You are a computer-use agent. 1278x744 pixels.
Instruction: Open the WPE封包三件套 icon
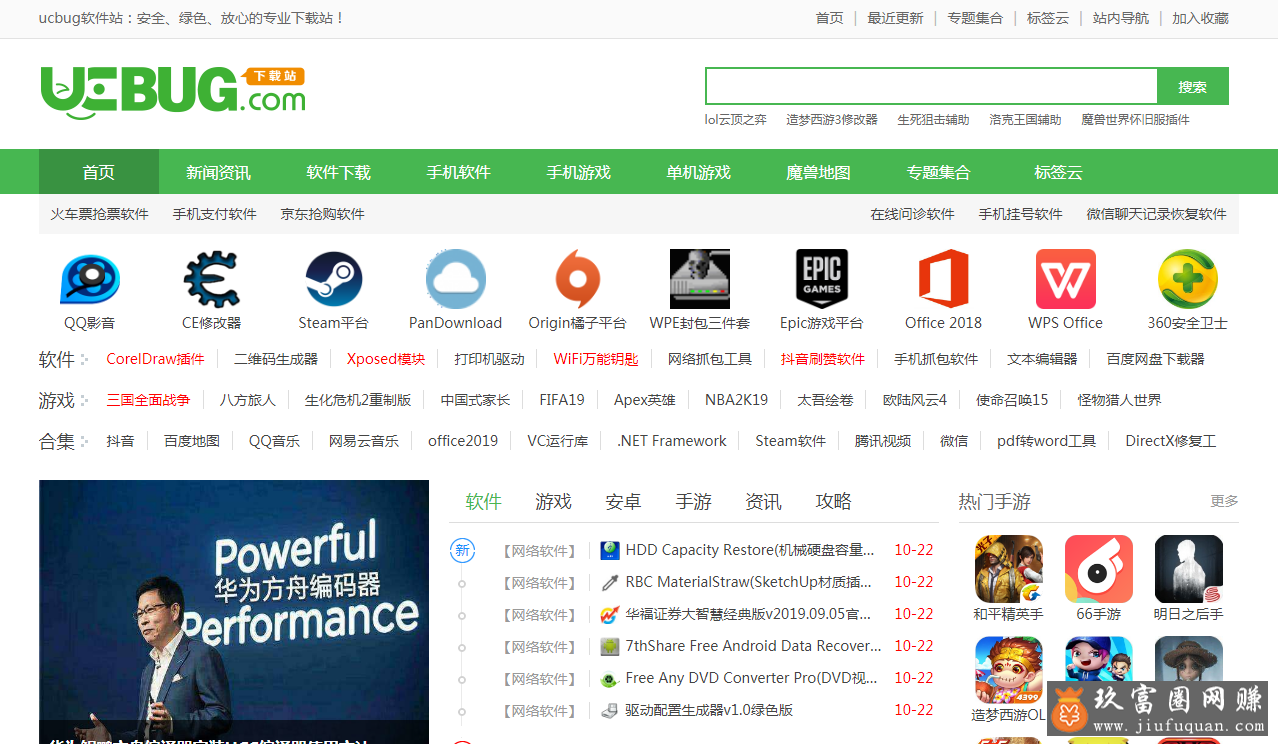click(x=700, y=279)
